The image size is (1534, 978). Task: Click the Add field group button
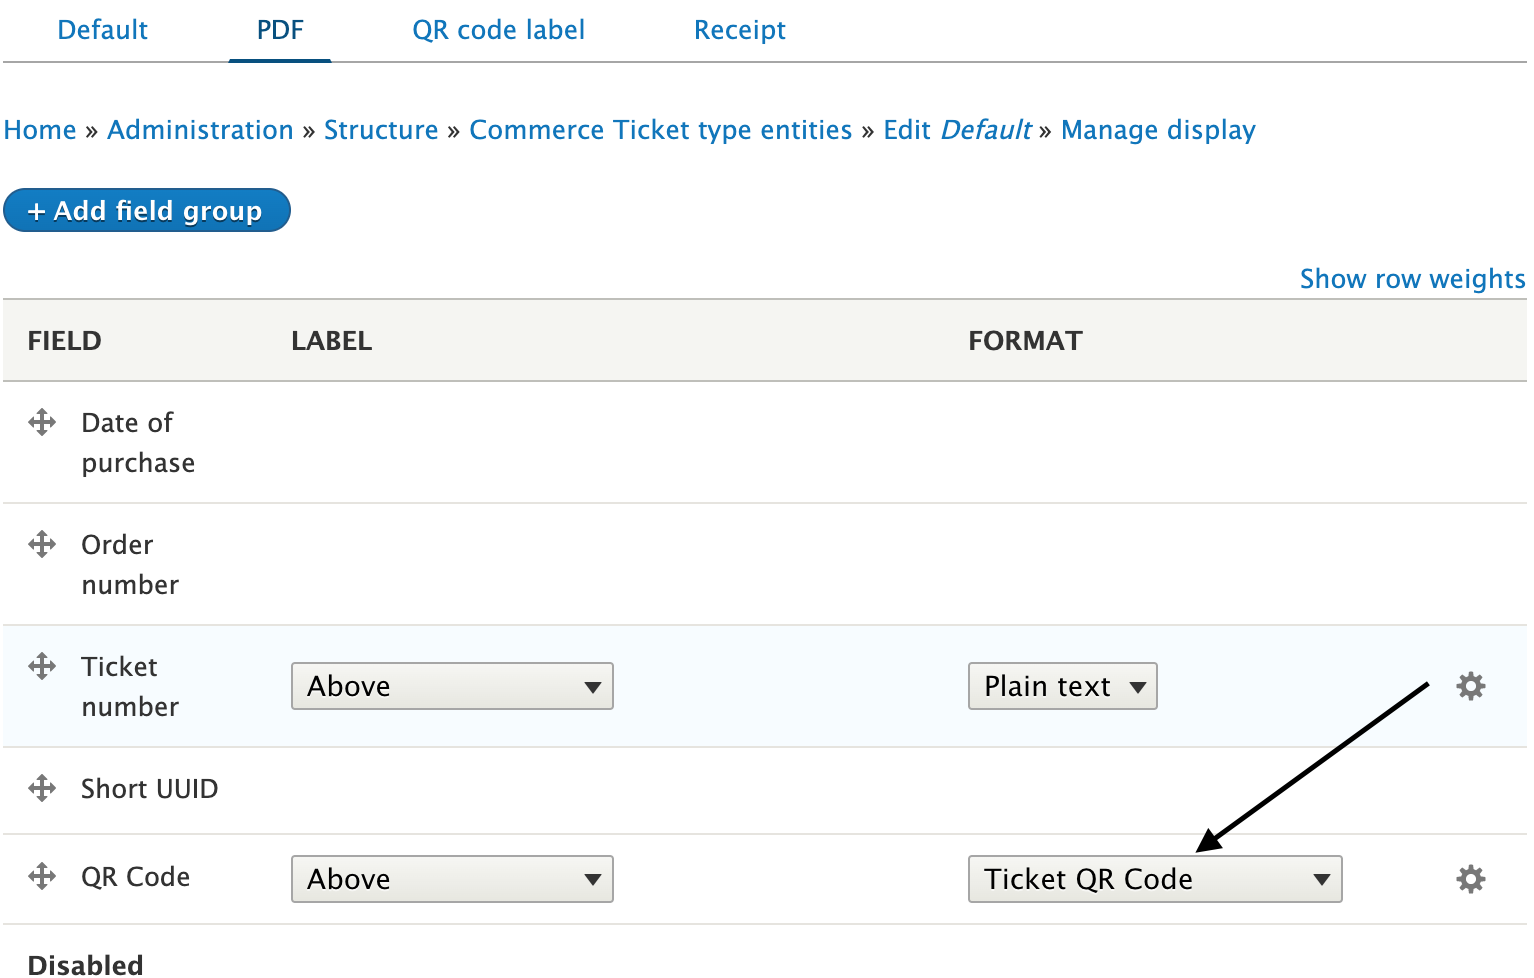pyautogui.click(x=146, y=210)
